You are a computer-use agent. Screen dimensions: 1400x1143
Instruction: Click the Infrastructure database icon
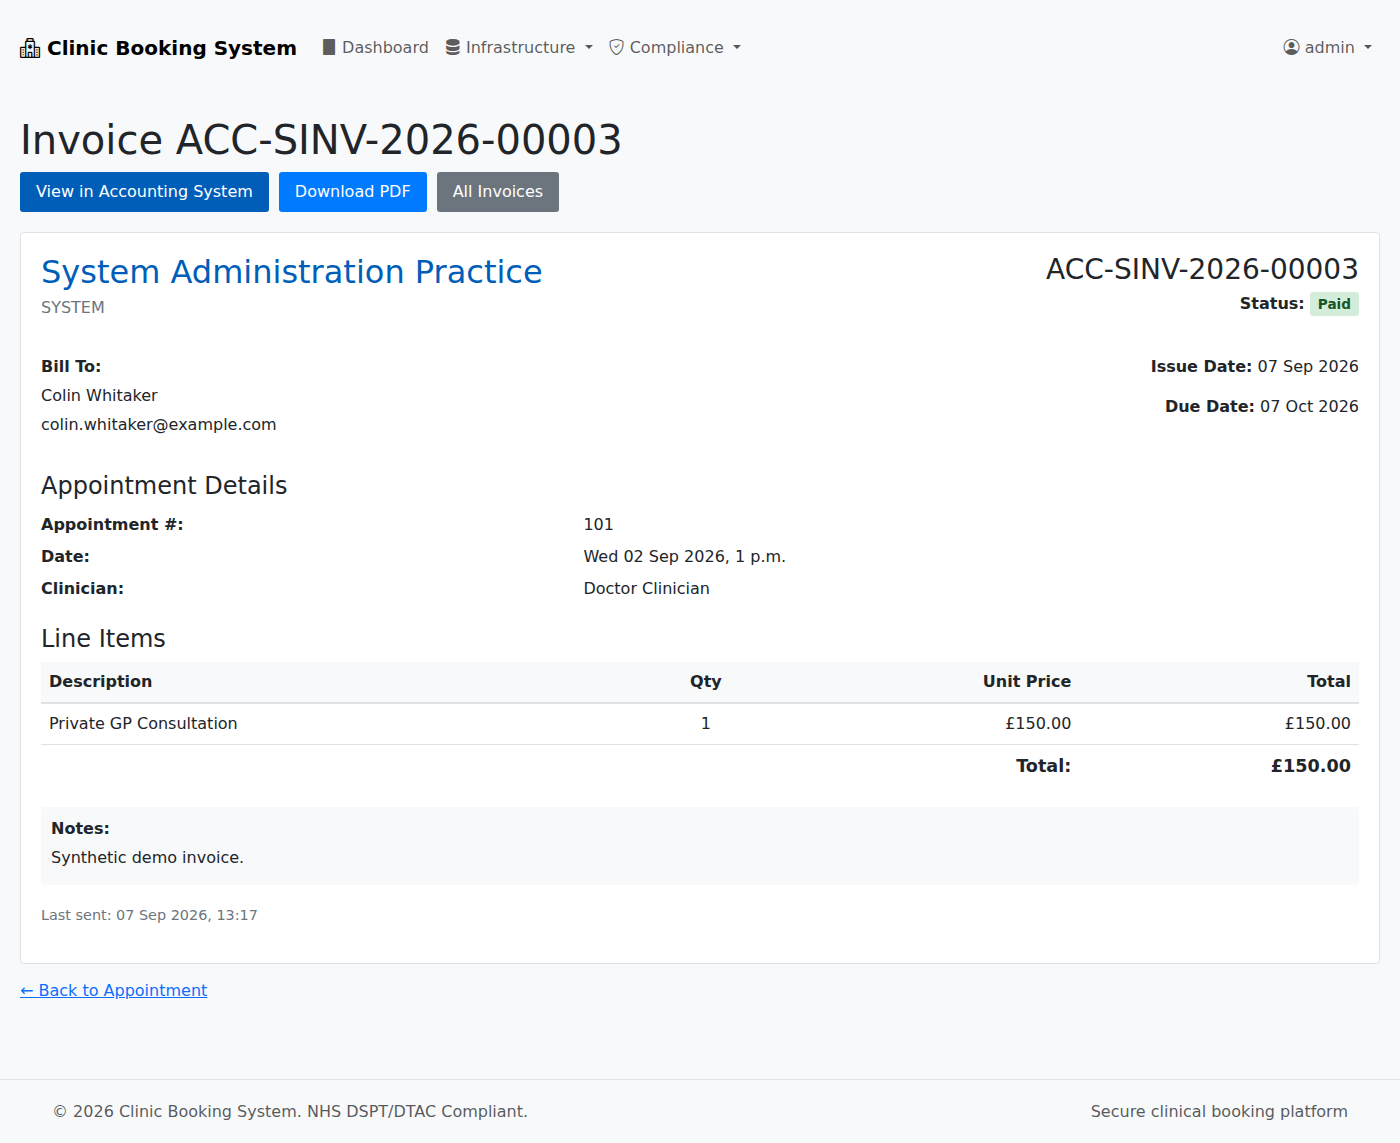(x=453, y=47)
